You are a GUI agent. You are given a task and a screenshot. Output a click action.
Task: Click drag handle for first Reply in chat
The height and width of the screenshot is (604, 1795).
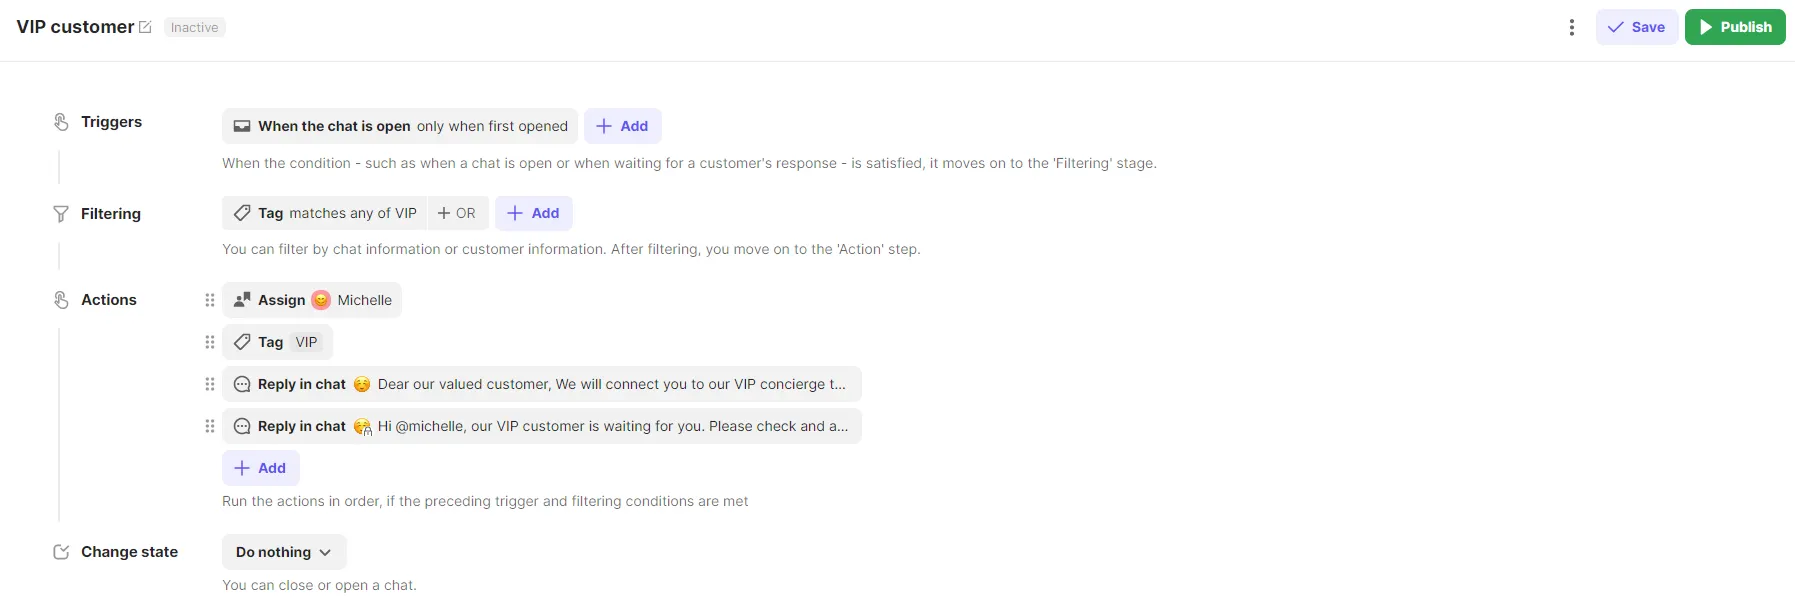point(210,384)
